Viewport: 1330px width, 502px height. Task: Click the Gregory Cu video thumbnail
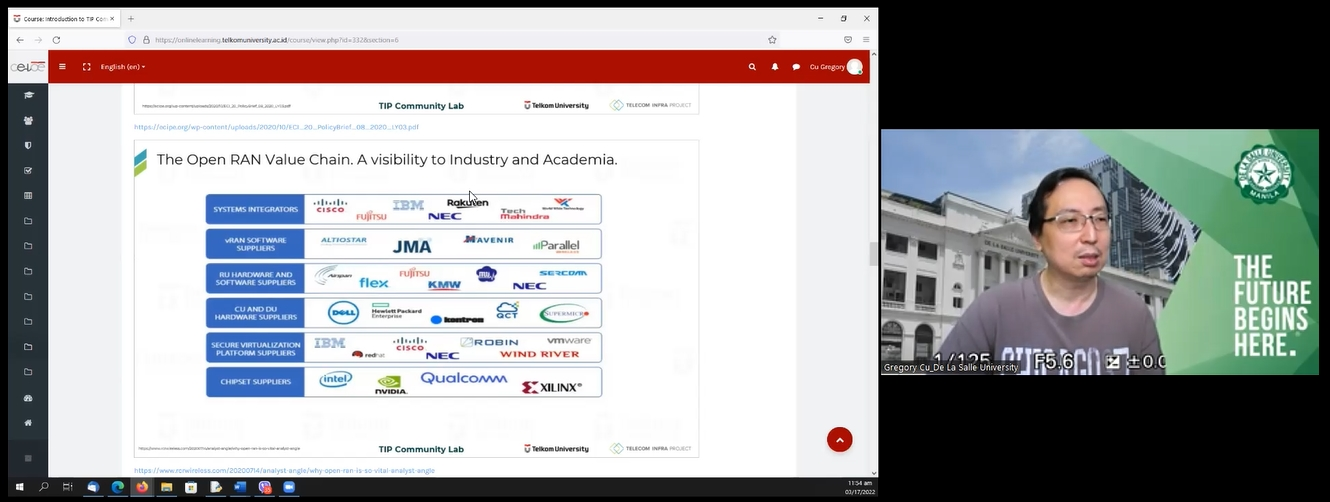point(1100,252)
